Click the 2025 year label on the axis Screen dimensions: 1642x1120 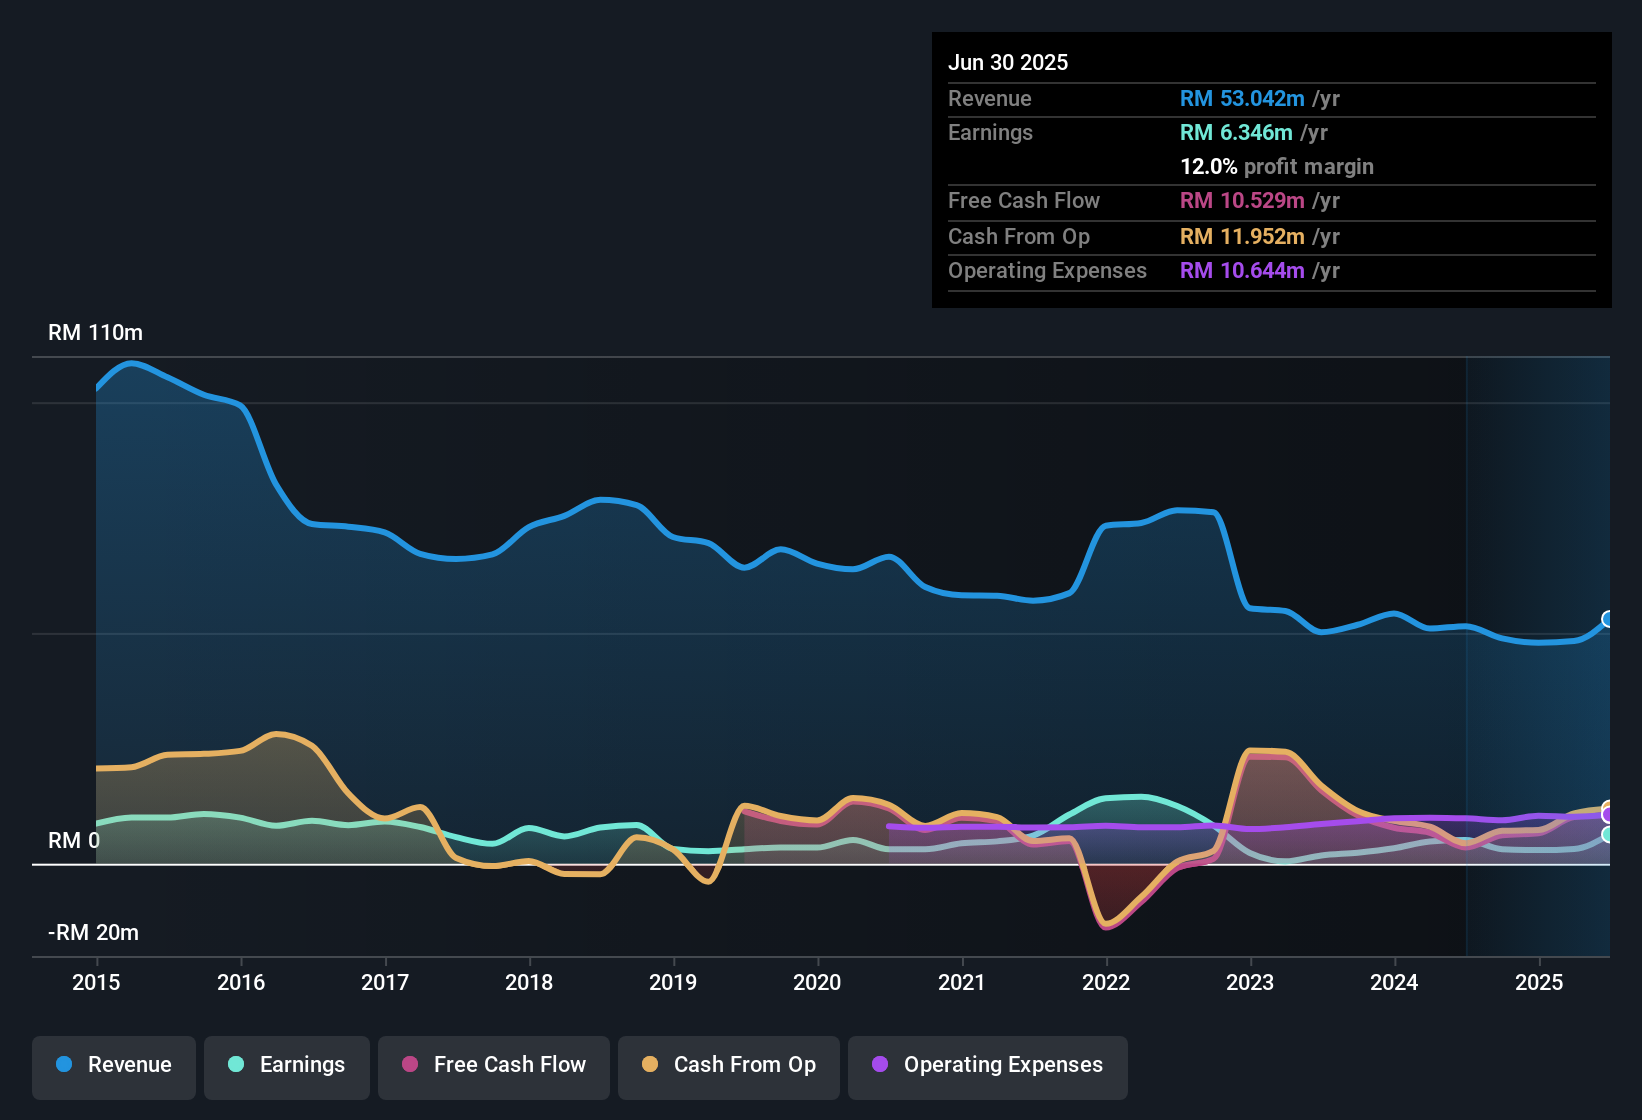coord(1539,983)
